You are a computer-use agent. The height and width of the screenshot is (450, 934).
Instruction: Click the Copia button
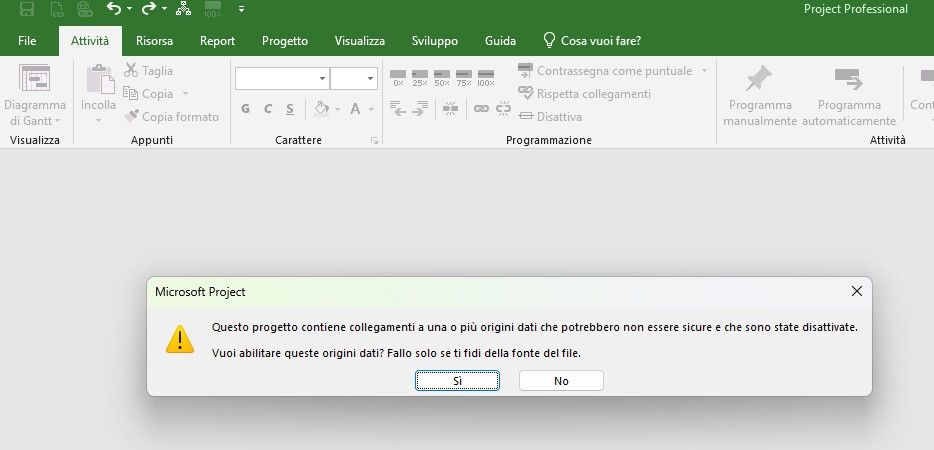(148, 94)
